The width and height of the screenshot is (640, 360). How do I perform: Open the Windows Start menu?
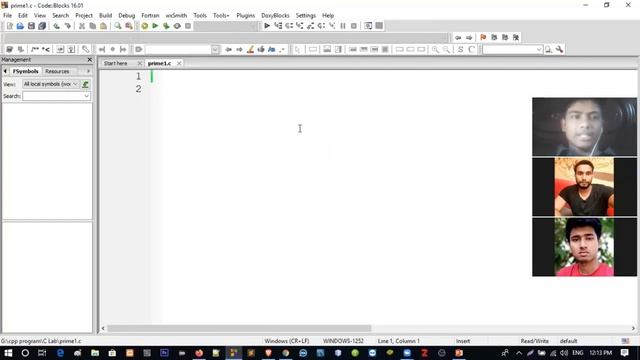coord(8,353)
